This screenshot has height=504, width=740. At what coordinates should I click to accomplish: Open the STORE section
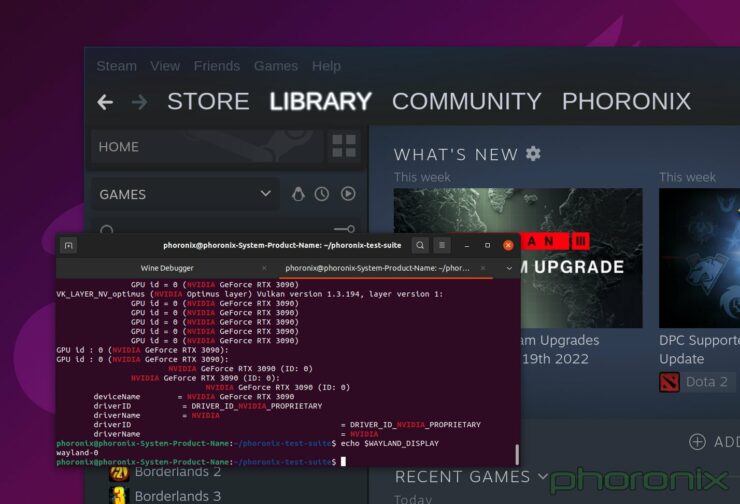coord(208,101)
